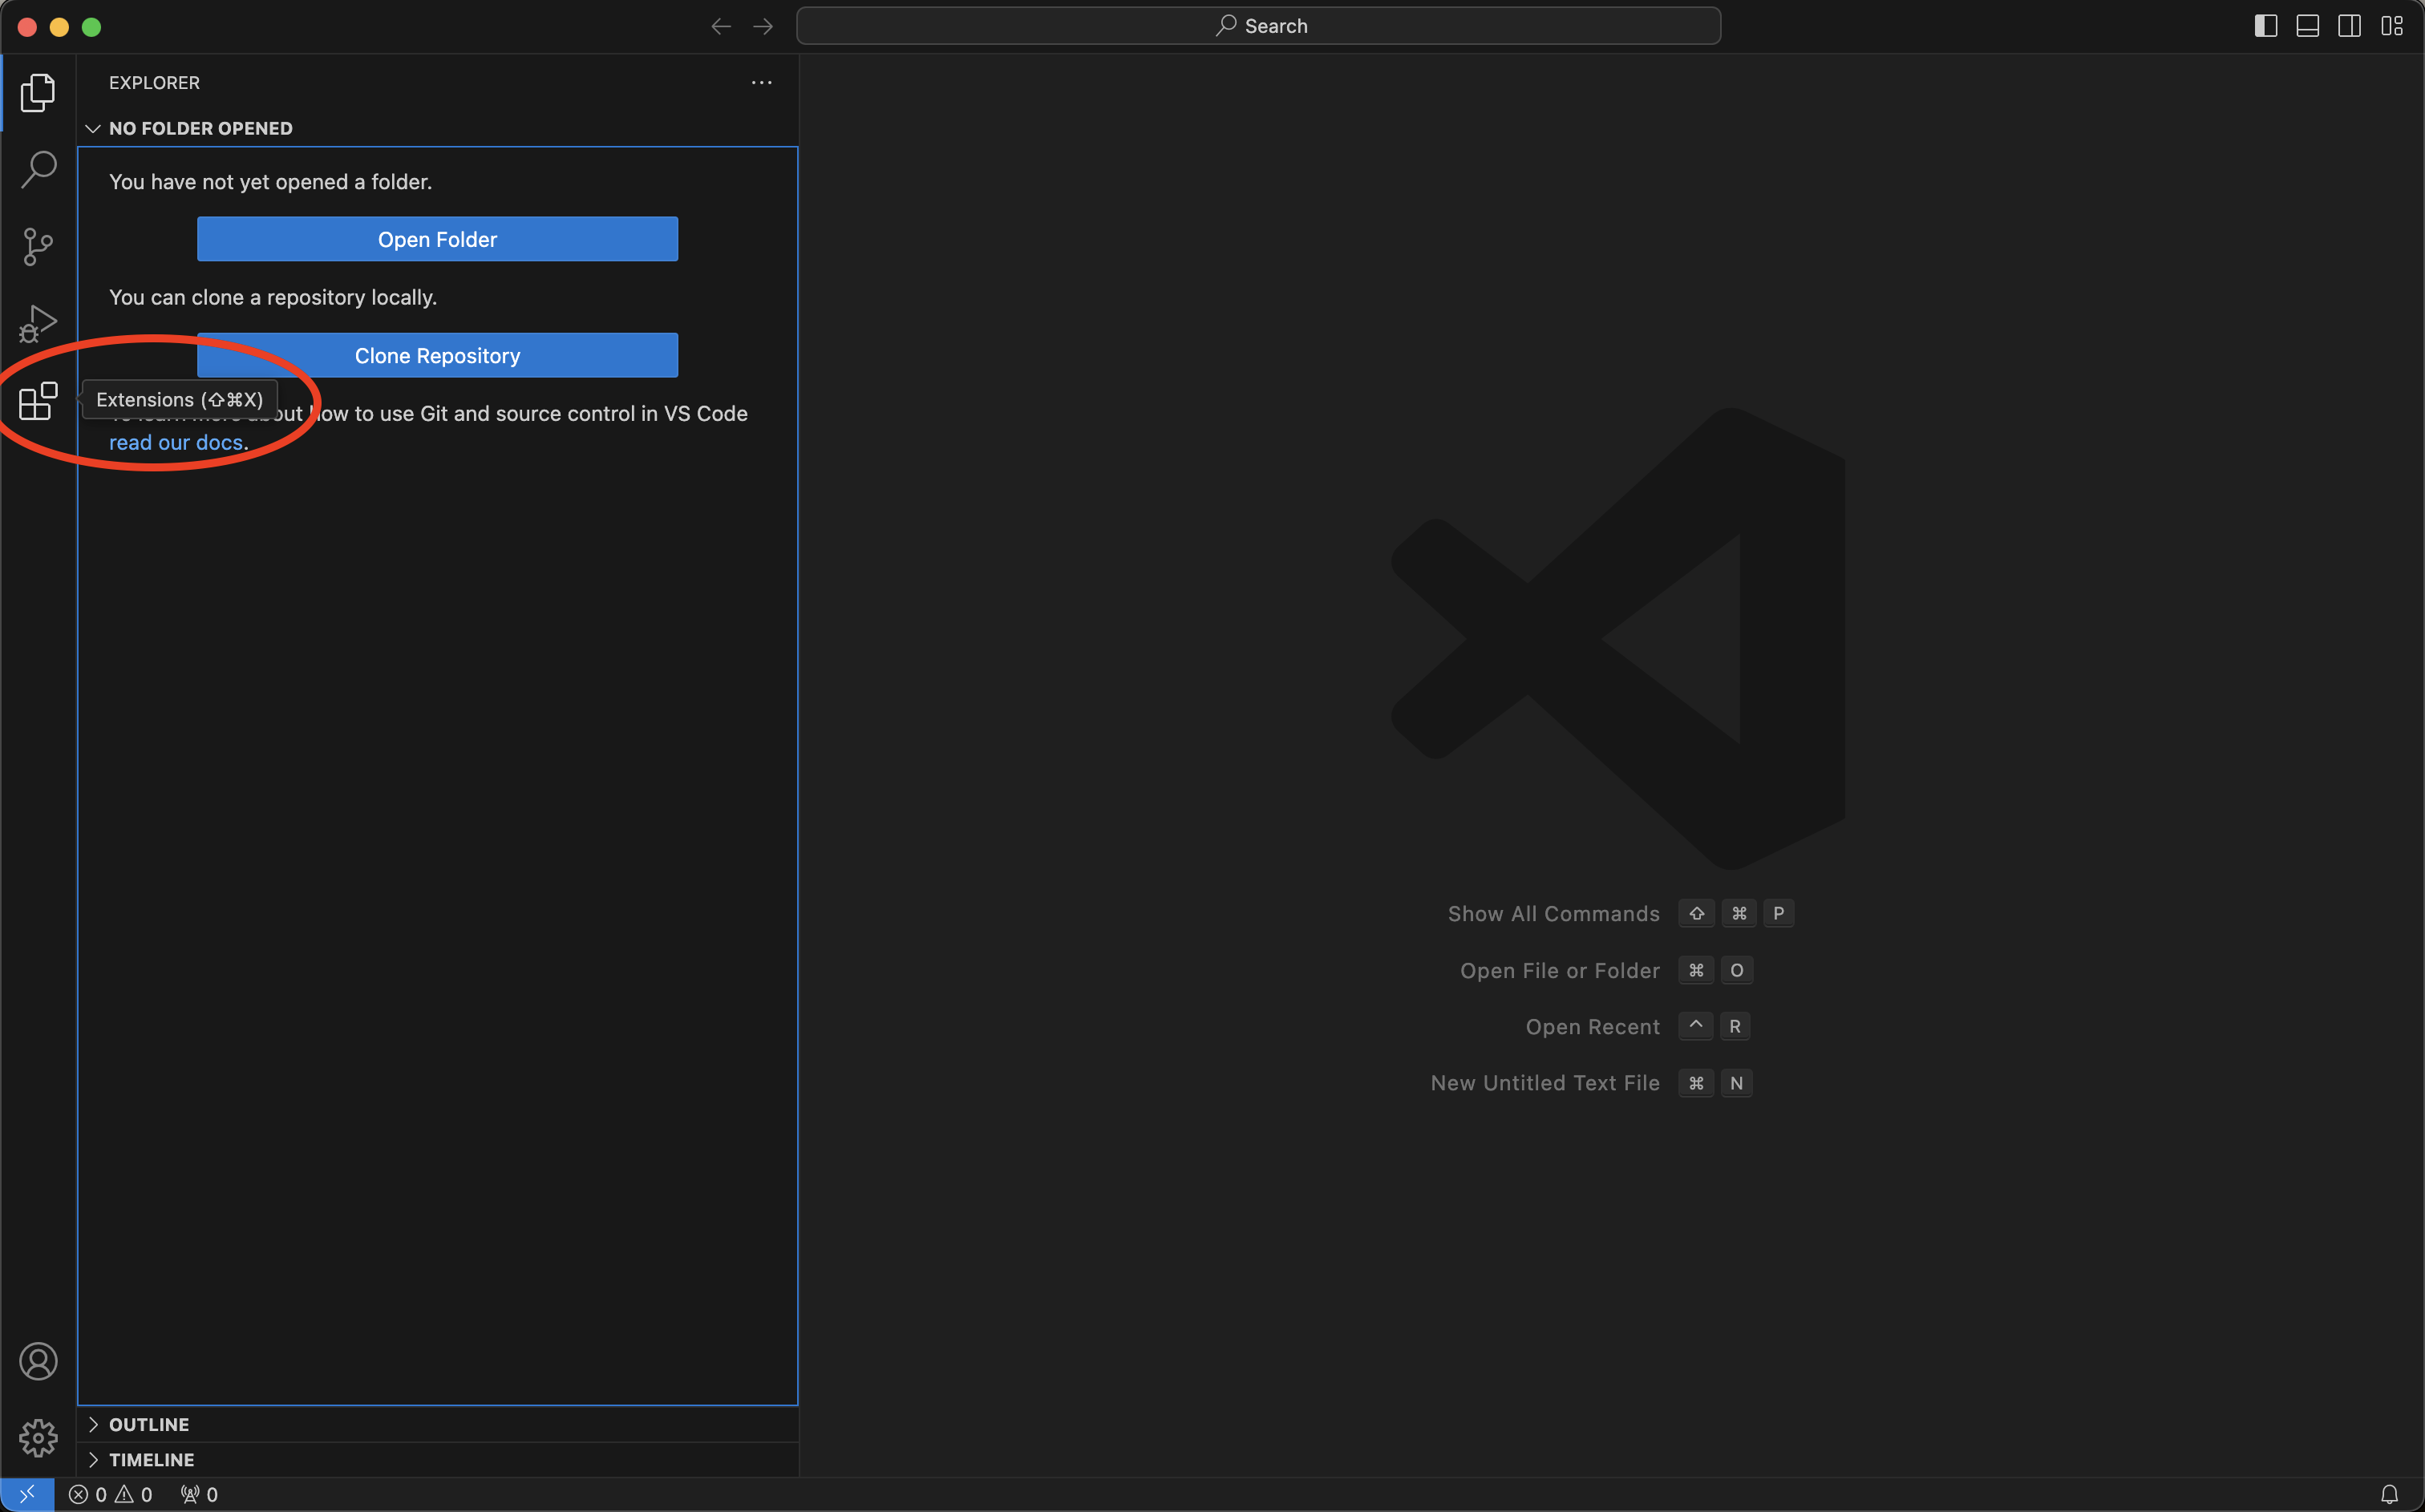Open the Extensions view icon

pyautogui.click(x=38, y=401)
